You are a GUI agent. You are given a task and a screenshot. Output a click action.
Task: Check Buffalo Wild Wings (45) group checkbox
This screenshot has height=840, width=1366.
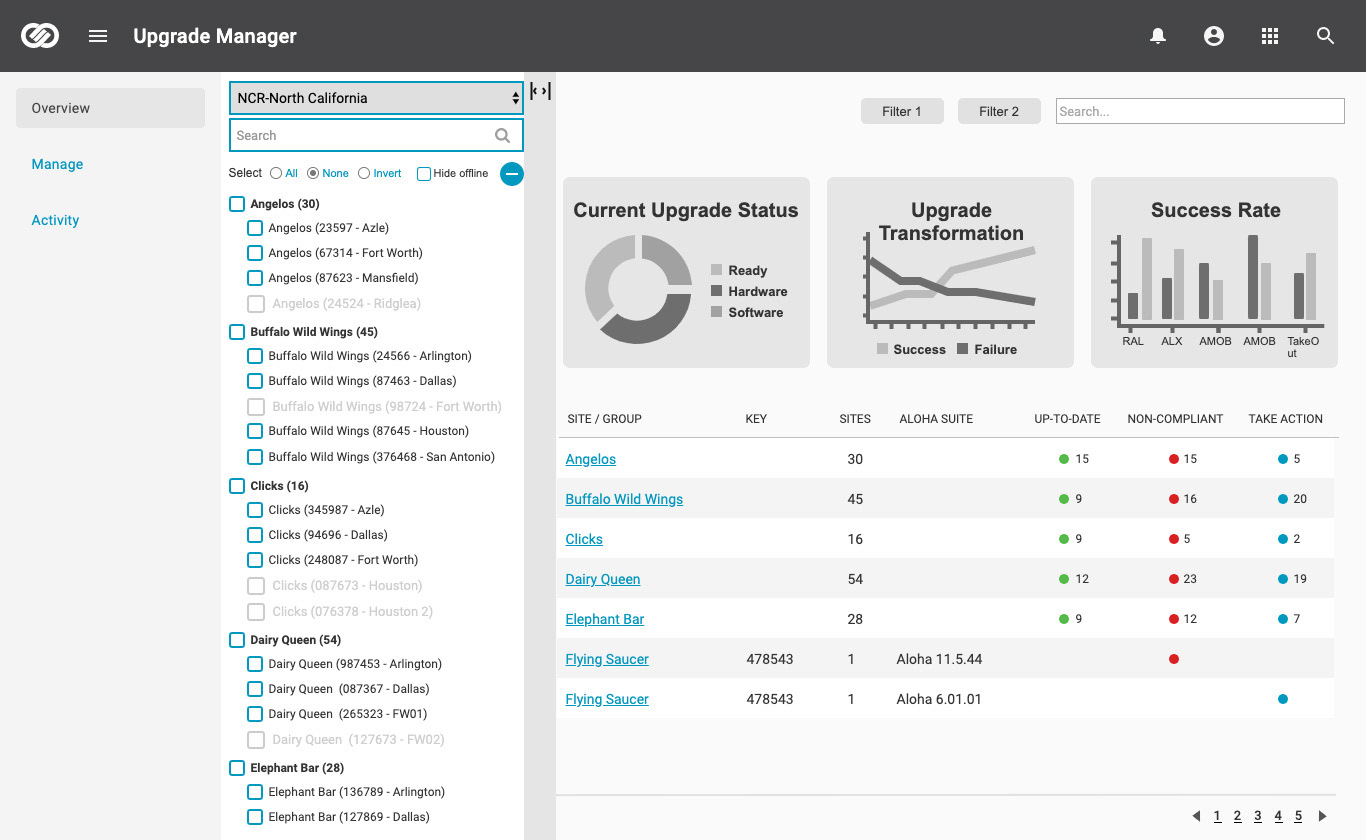tap(237, 332)
